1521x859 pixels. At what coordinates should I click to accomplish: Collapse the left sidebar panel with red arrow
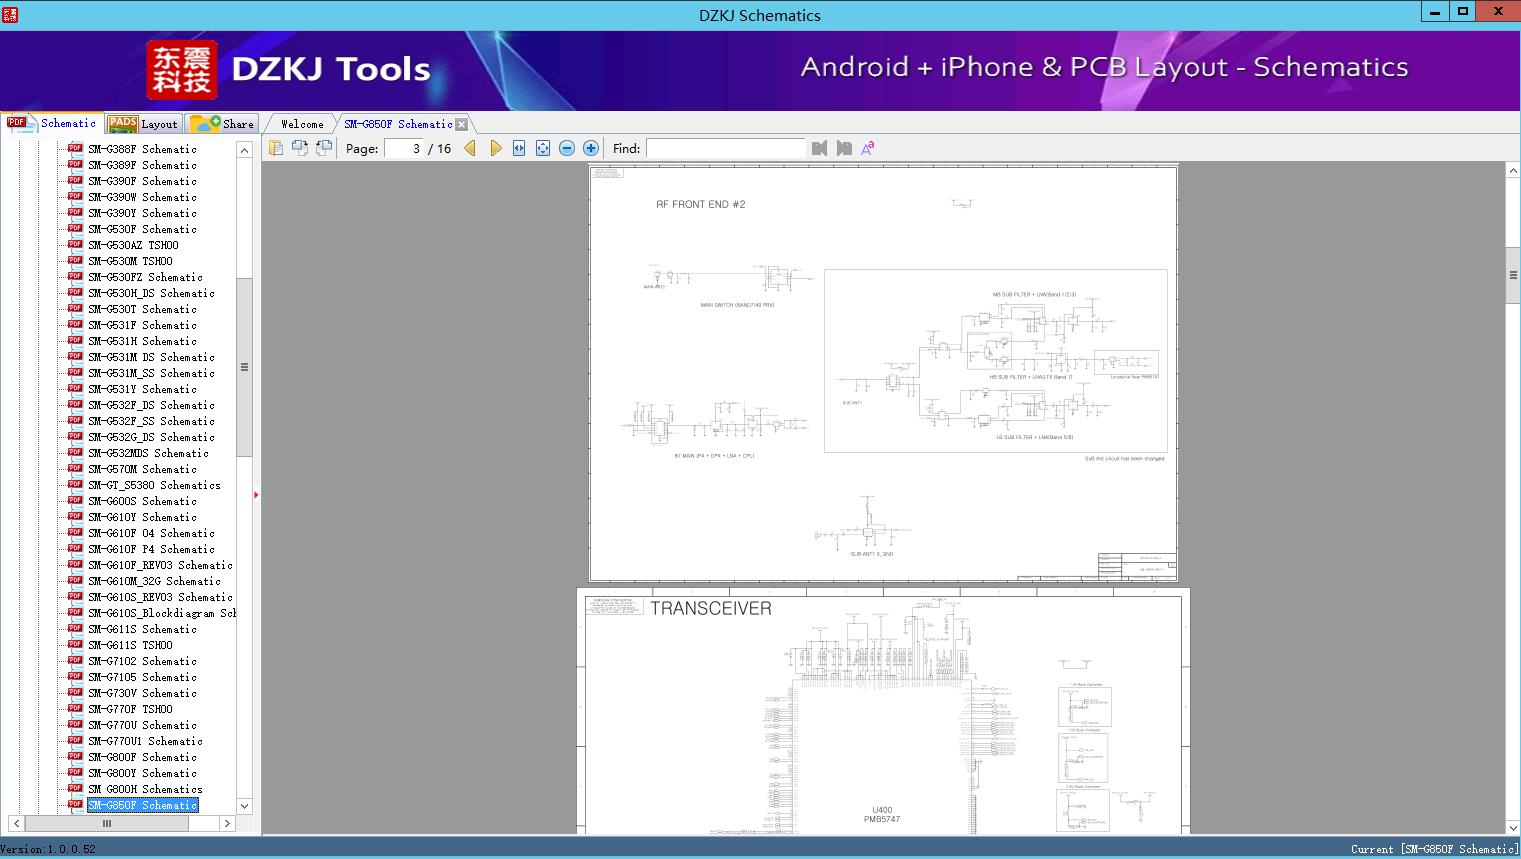pyautogui.click(x=256, y=494)
